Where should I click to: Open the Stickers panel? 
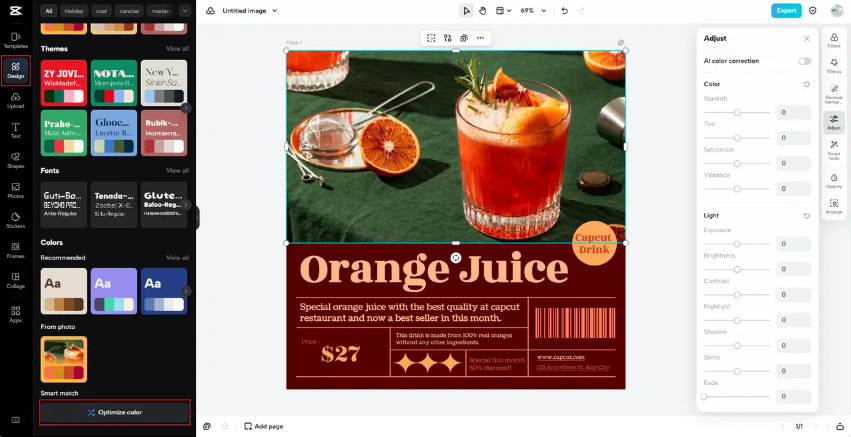point(16,220)
